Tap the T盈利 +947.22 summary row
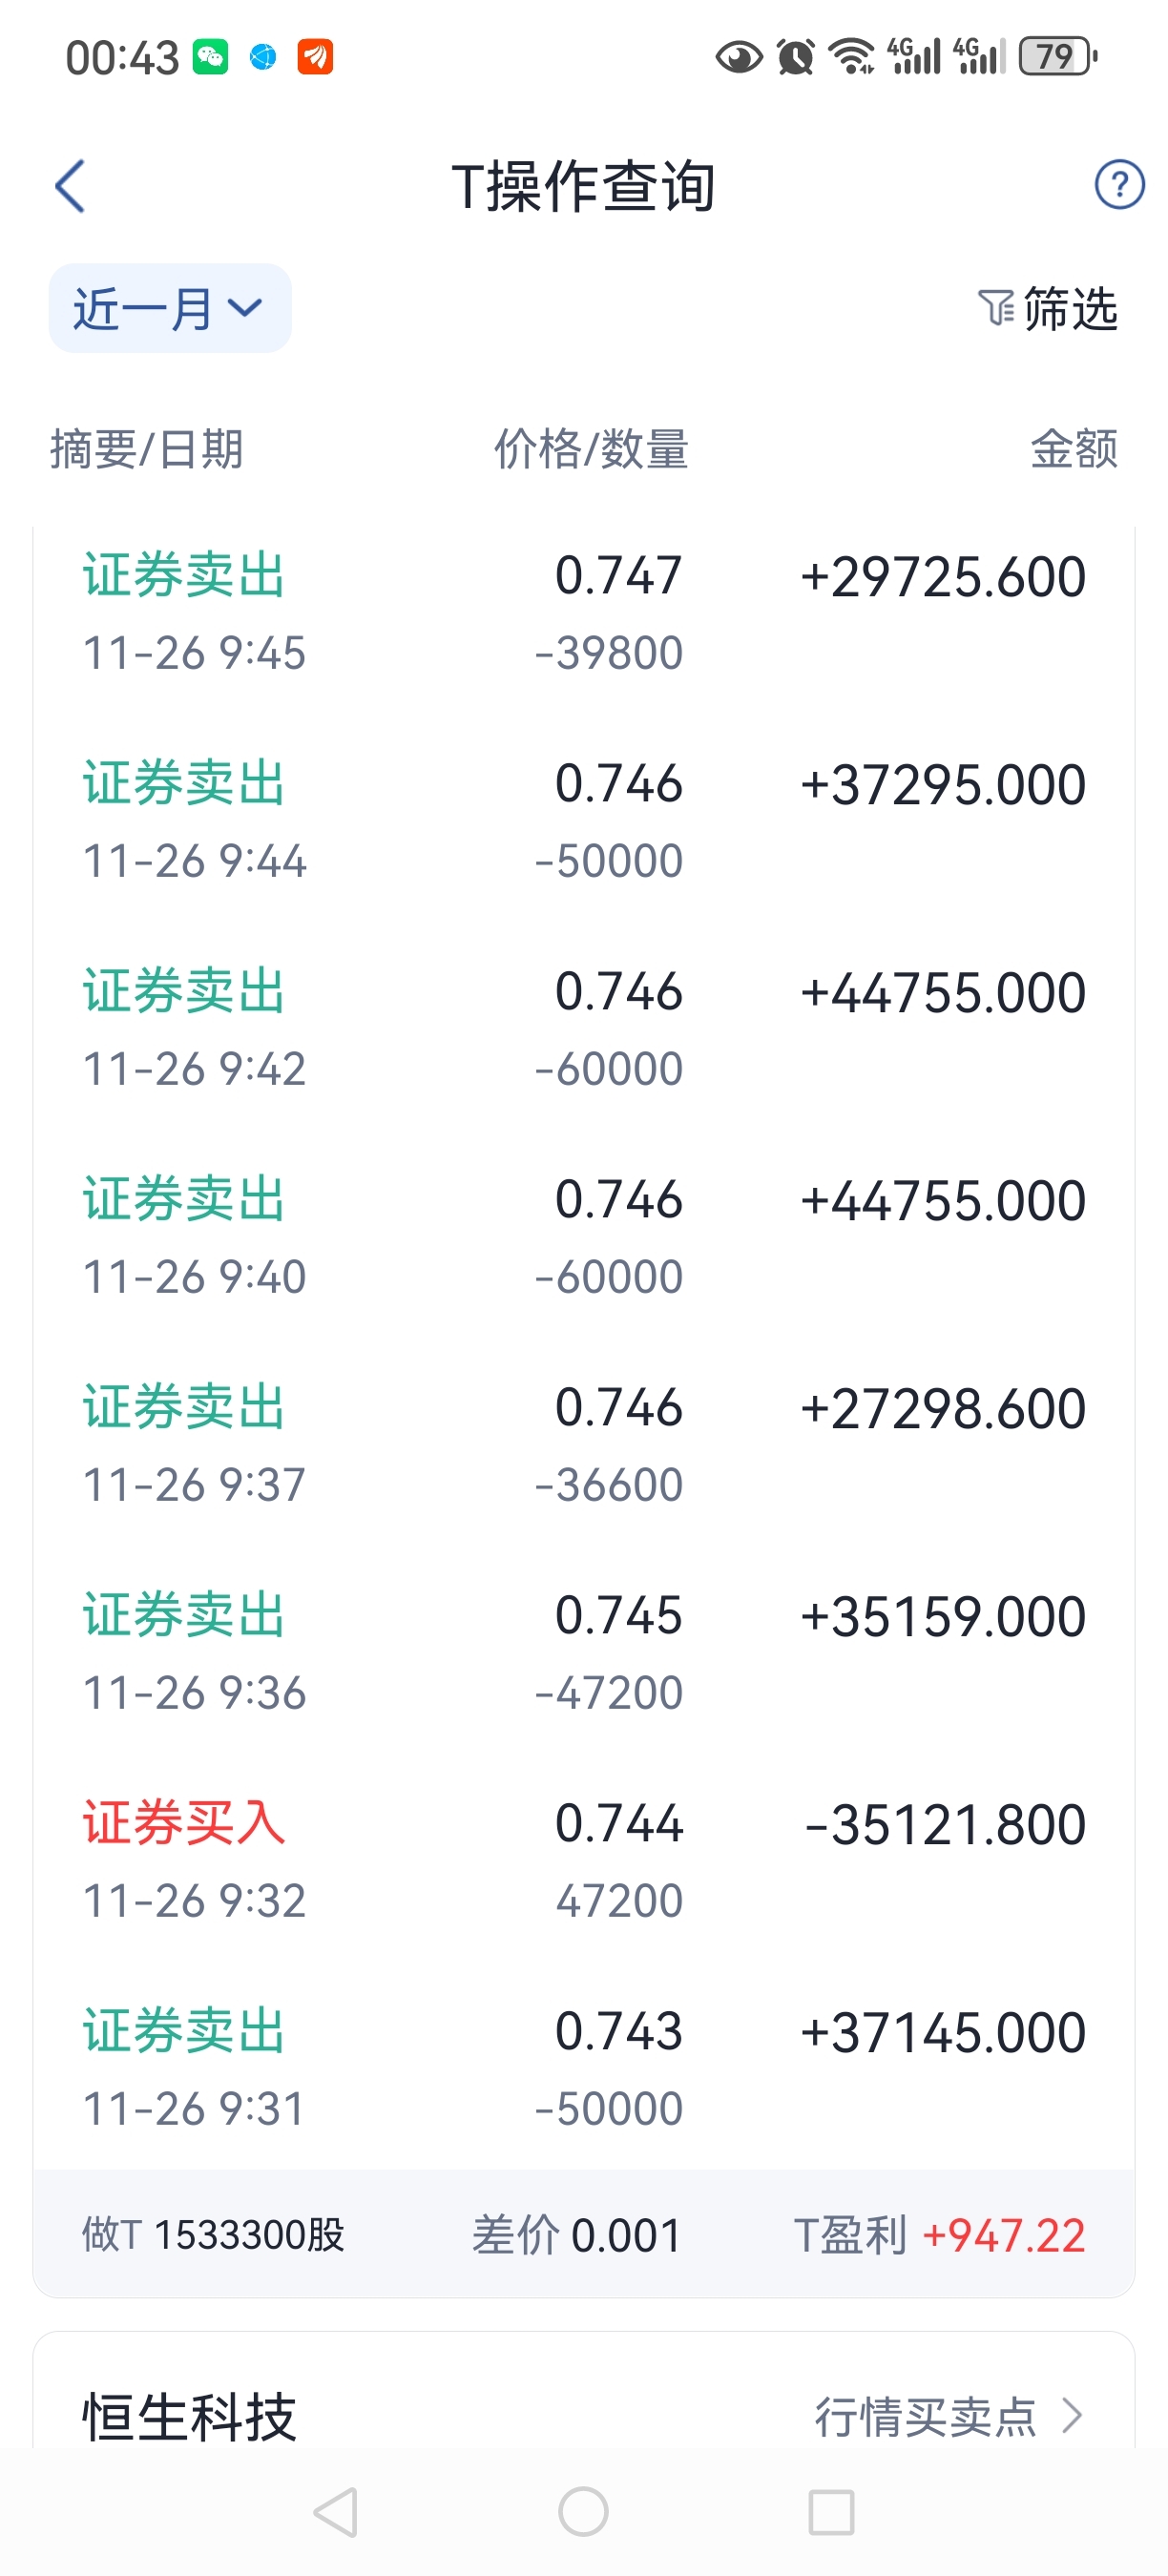The width and height of the screenshot is (1168, 2576). tap(584, 2234)
